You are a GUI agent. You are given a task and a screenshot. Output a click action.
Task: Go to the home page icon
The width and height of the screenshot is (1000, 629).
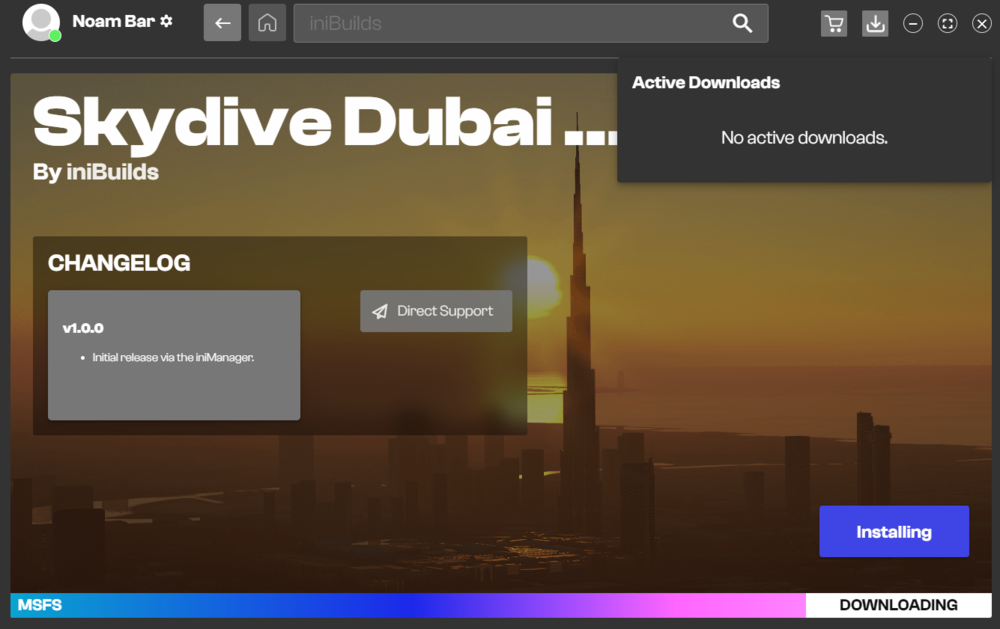(x=267, y=23)
